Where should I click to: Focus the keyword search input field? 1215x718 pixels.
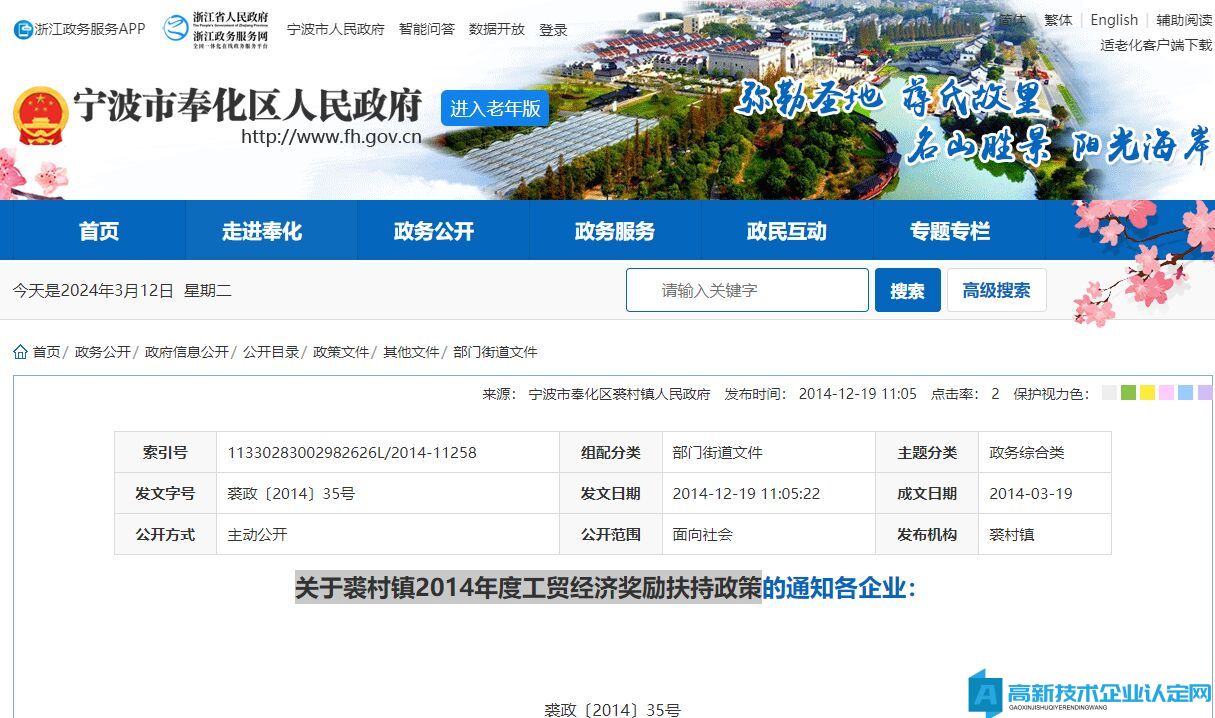747,291
